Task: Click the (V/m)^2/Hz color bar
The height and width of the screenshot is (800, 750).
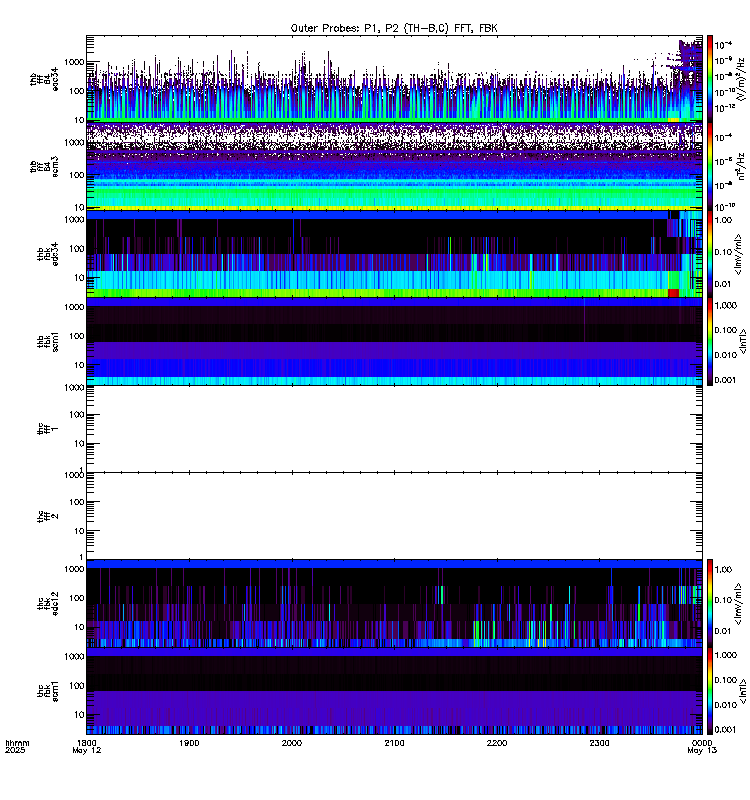Action: 709,79
